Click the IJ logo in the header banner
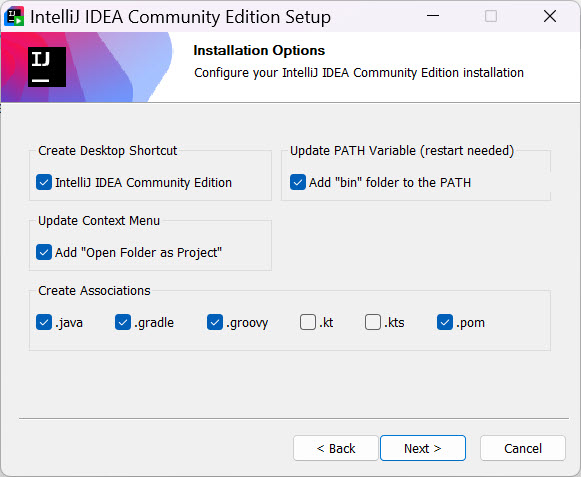 click(x=47, y=67)
